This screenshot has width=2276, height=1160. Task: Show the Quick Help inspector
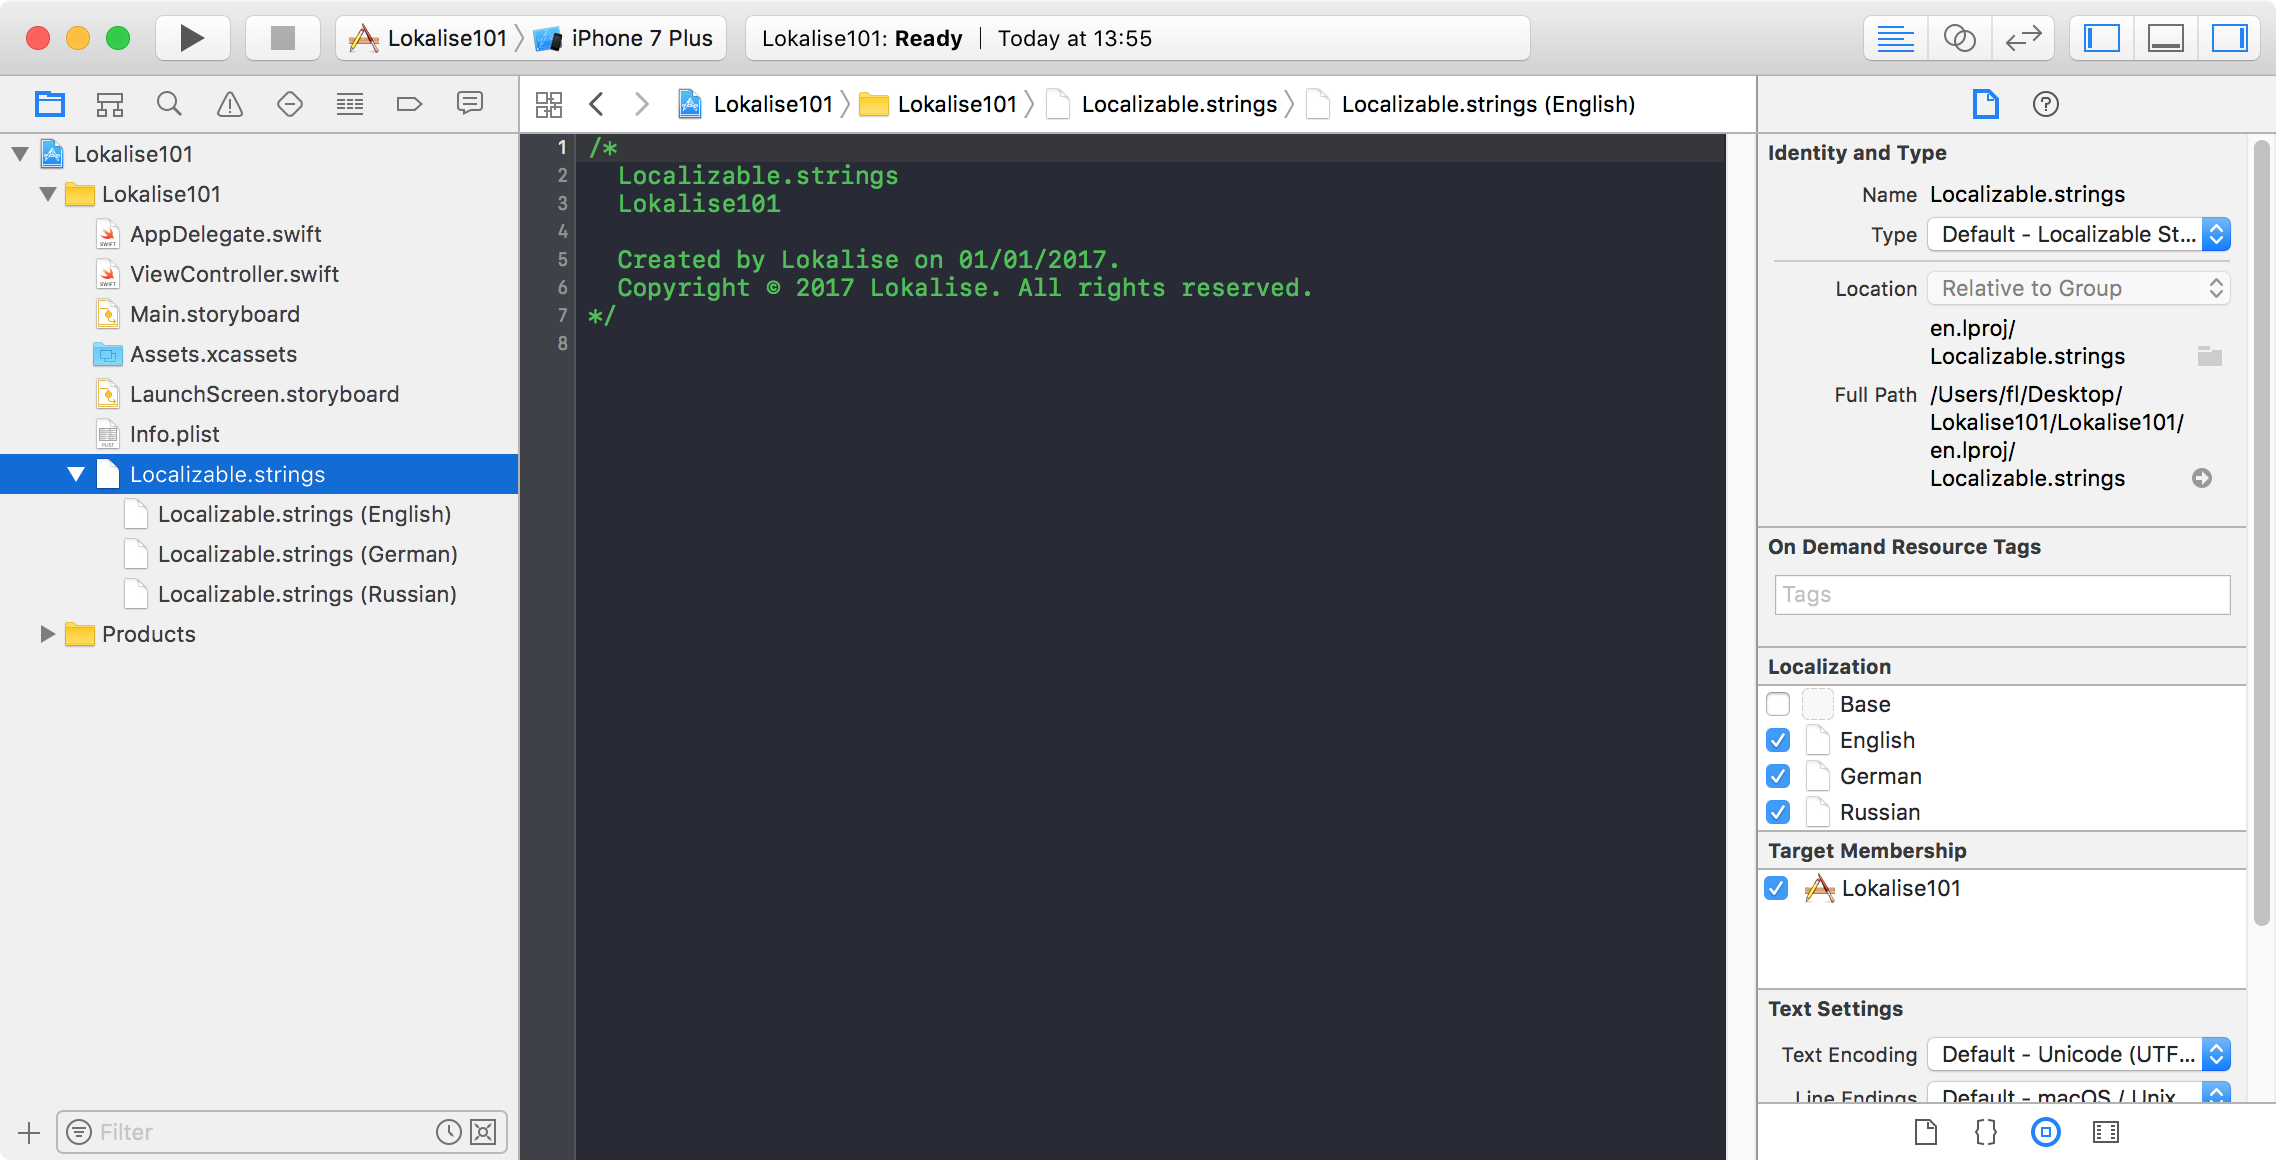(2046, 104)
